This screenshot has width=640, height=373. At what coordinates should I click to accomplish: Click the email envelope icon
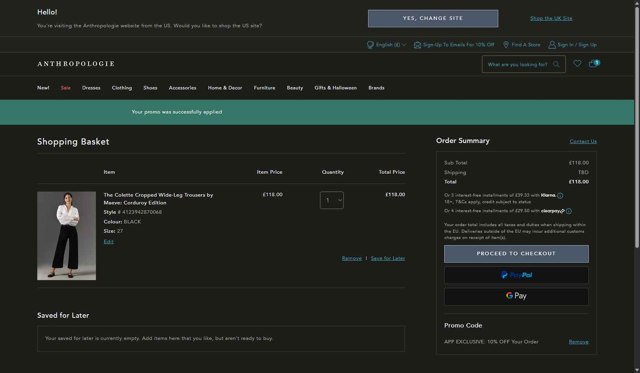(x=417, y=45)
